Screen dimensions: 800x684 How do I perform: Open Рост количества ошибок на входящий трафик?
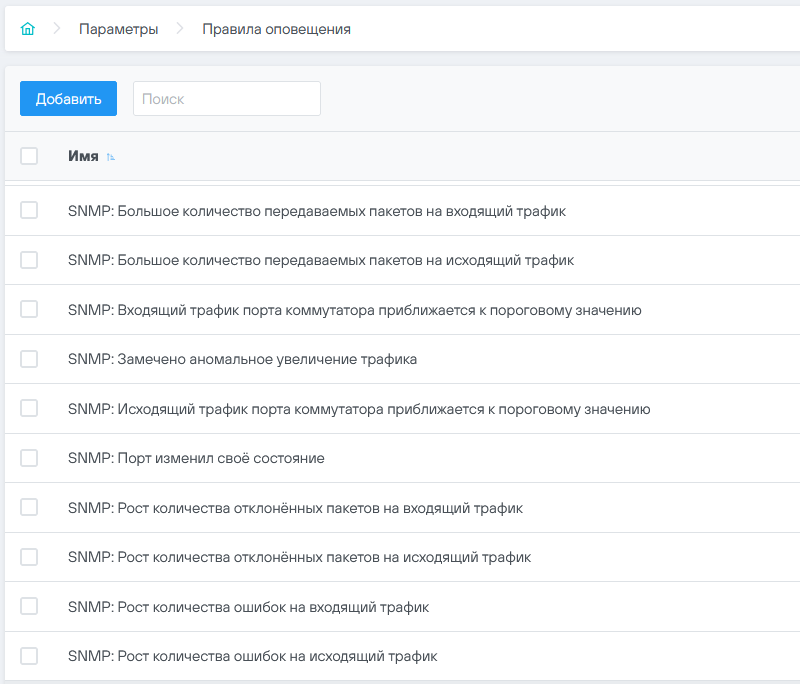(248, 607)
